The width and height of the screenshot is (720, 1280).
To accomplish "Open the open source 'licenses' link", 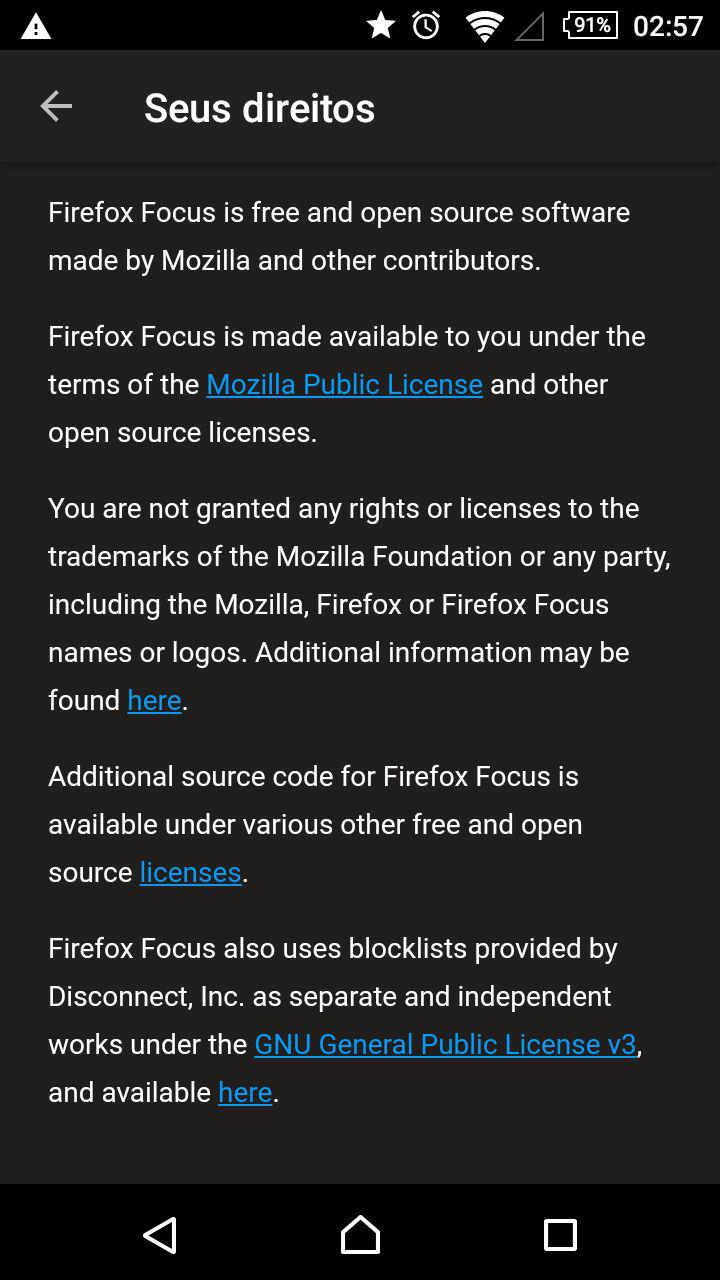I will 190,873.
